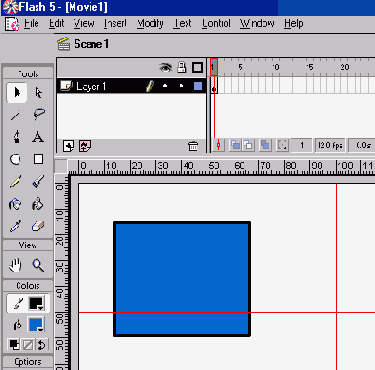The height and width of the screenshot is (370, 375).
Task: Select the Rectangle tool
Action: [x=38, y=159]
